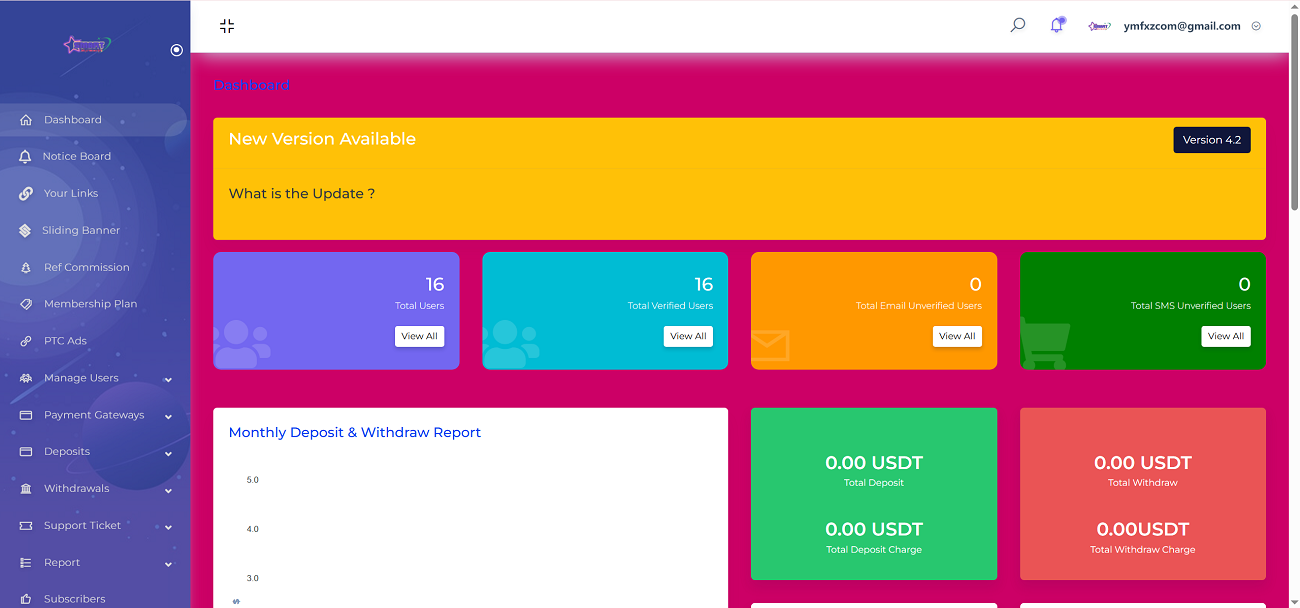Open the ymfxzcom@gmail.com account dropdown
Image resolution: width=1300 pixels, height=608 pixels.
1256,26
